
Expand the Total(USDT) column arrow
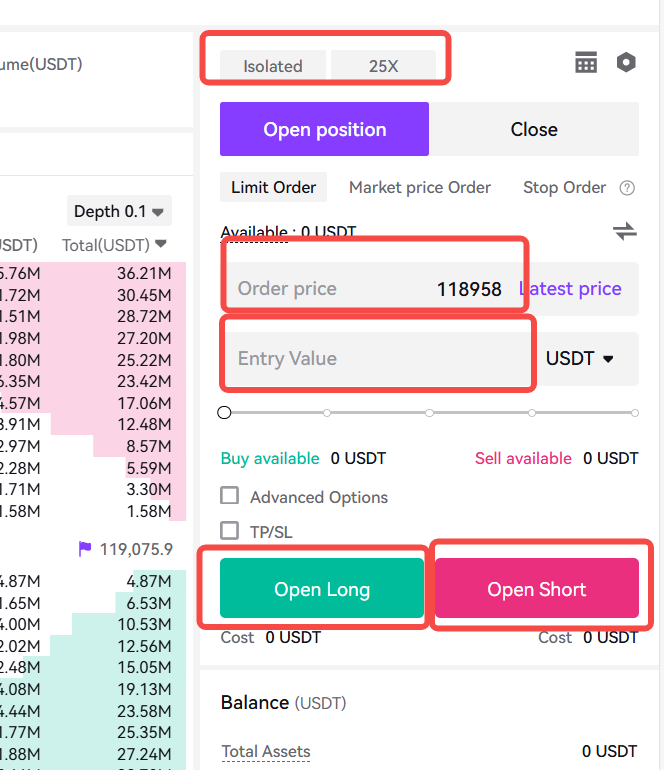[x=161, y=244]
